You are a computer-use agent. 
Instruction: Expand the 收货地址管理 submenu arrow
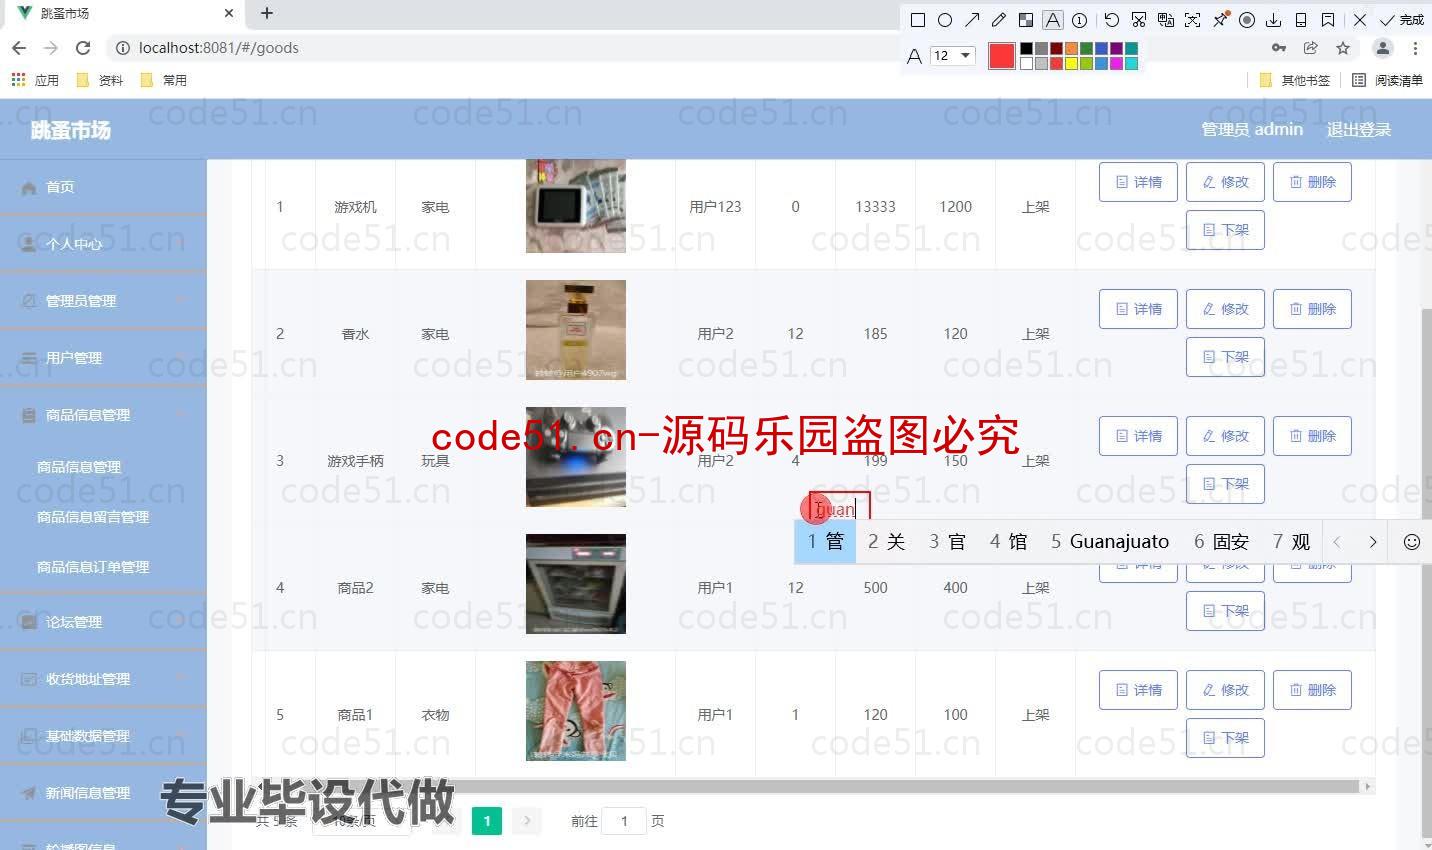(x=181, y=679)
